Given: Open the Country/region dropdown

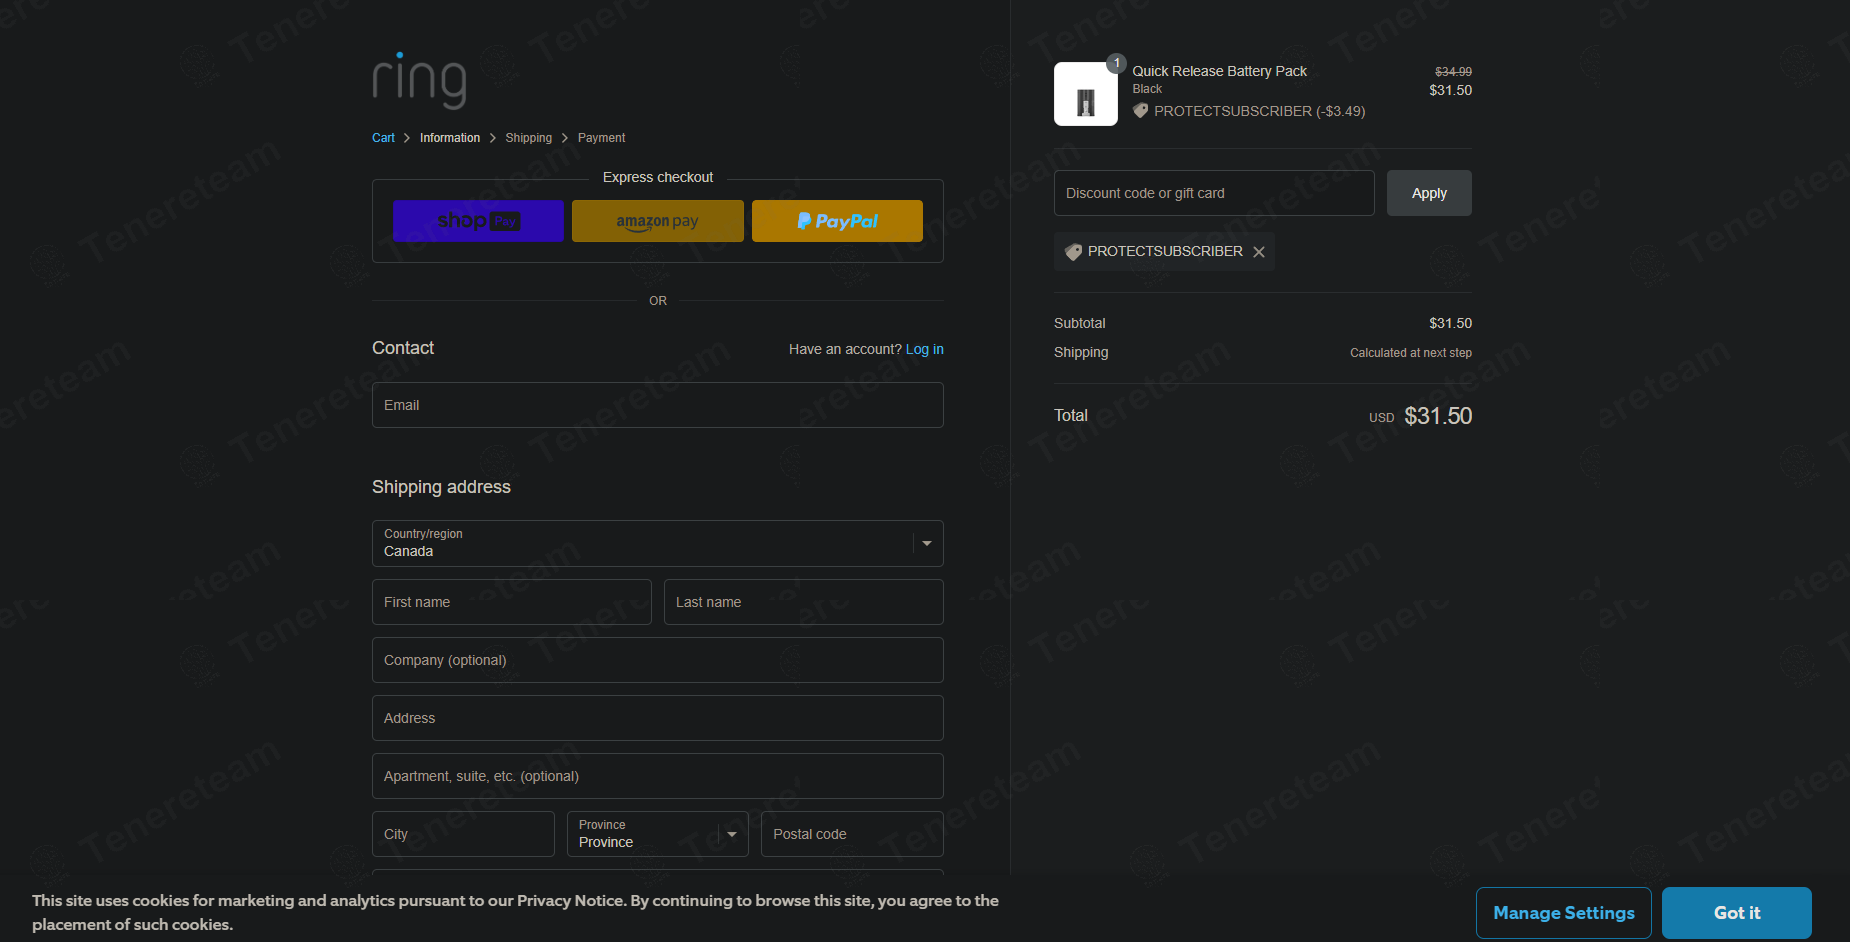Looking at the screenshot, I should pos(657,543).
